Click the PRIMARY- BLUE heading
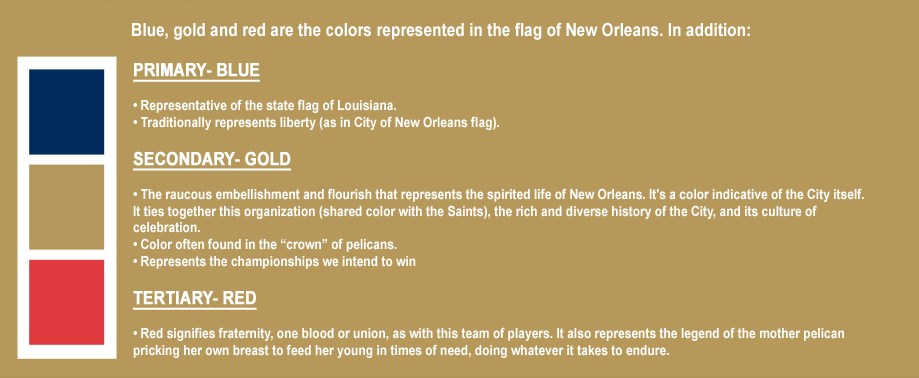 click(196, 71)
